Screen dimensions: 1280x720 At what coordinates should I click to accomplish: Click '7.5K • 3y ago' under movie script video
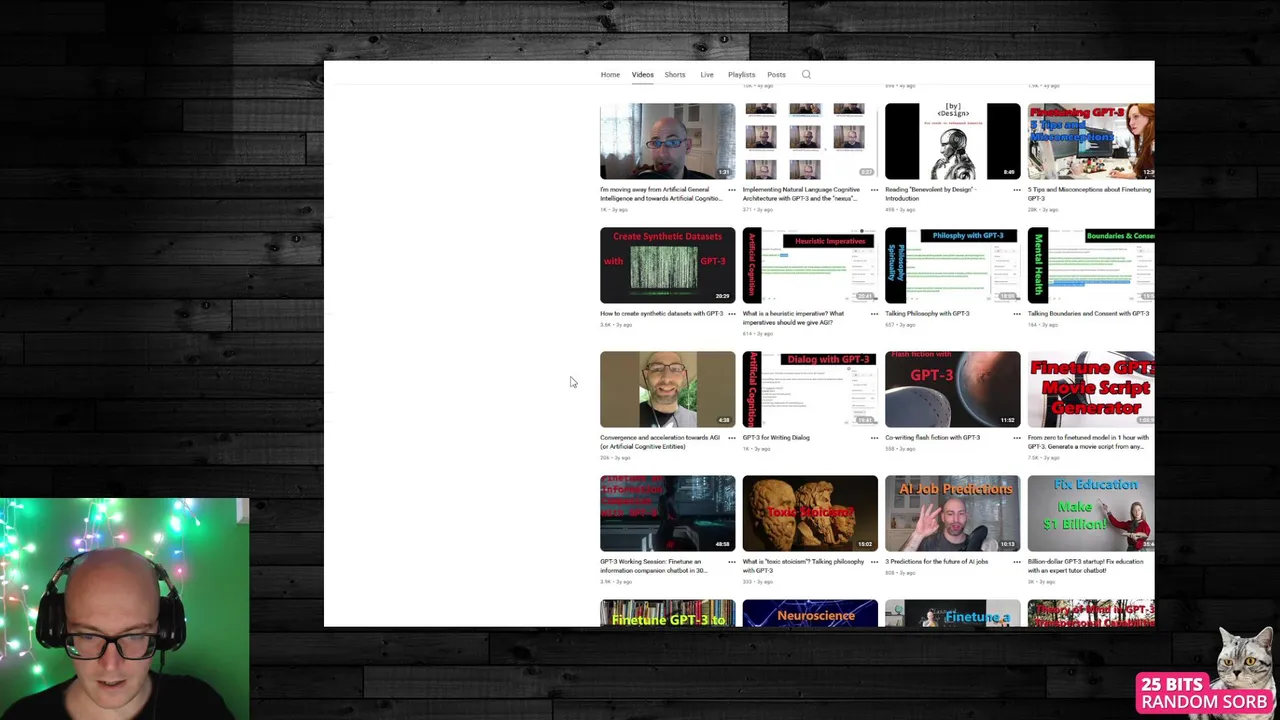click(x=1043, y=457)
